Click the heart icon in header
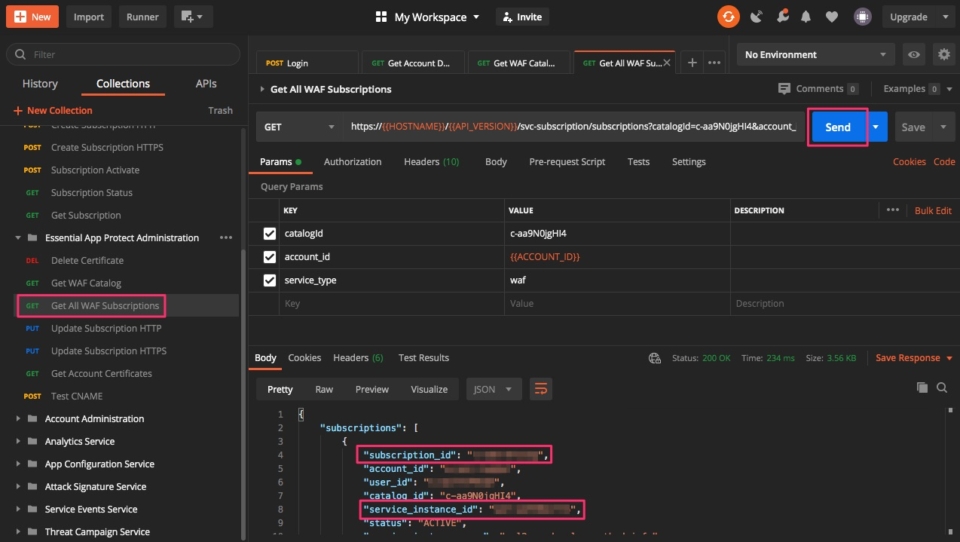960x542 pixels. 831,17
